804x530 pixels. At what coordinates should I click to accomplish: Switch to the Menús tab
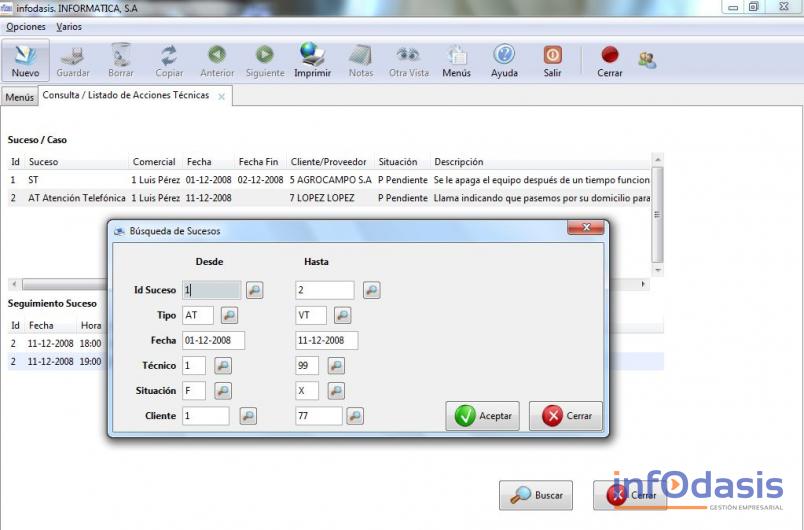tap(19, 97)
